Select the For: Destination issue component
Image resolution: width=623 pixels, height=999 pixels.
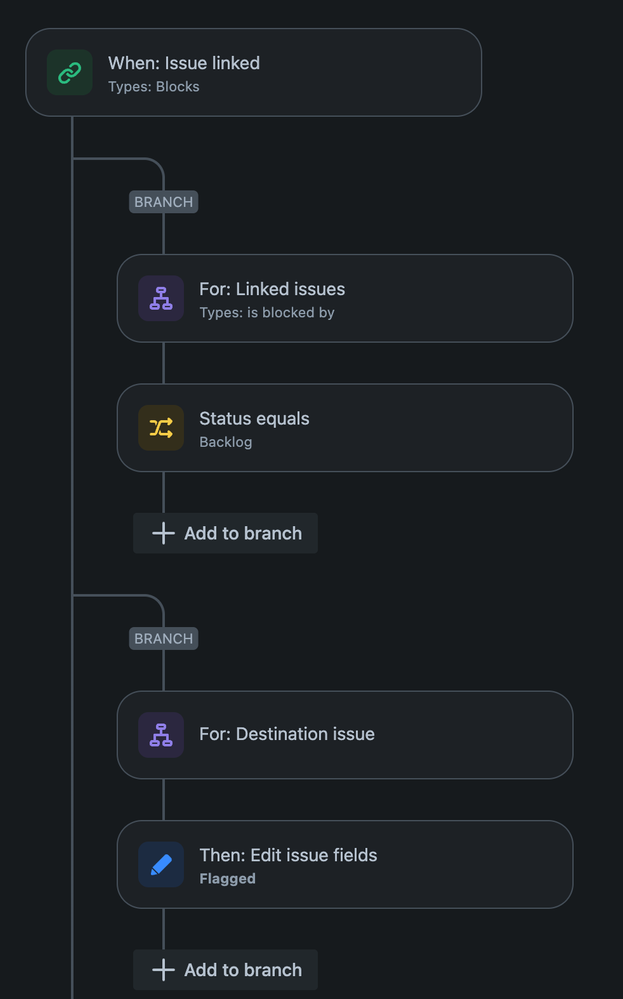345,735
